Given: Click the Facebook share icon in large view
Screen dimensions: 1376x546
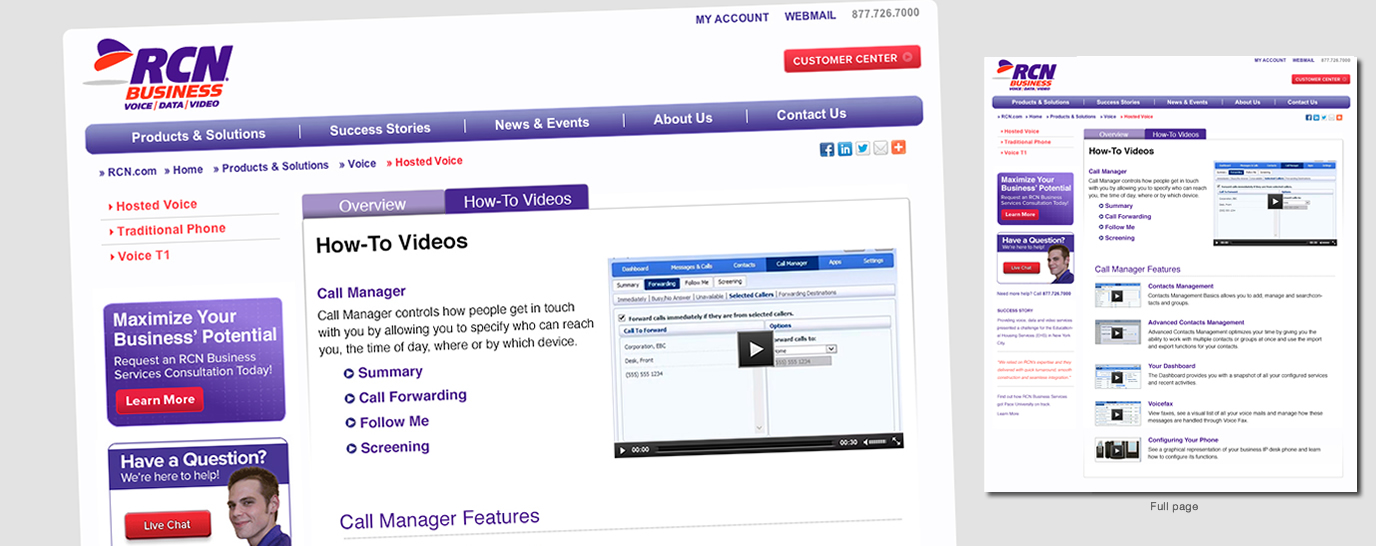Looking at the screenshot, I should tap(827, 149).
